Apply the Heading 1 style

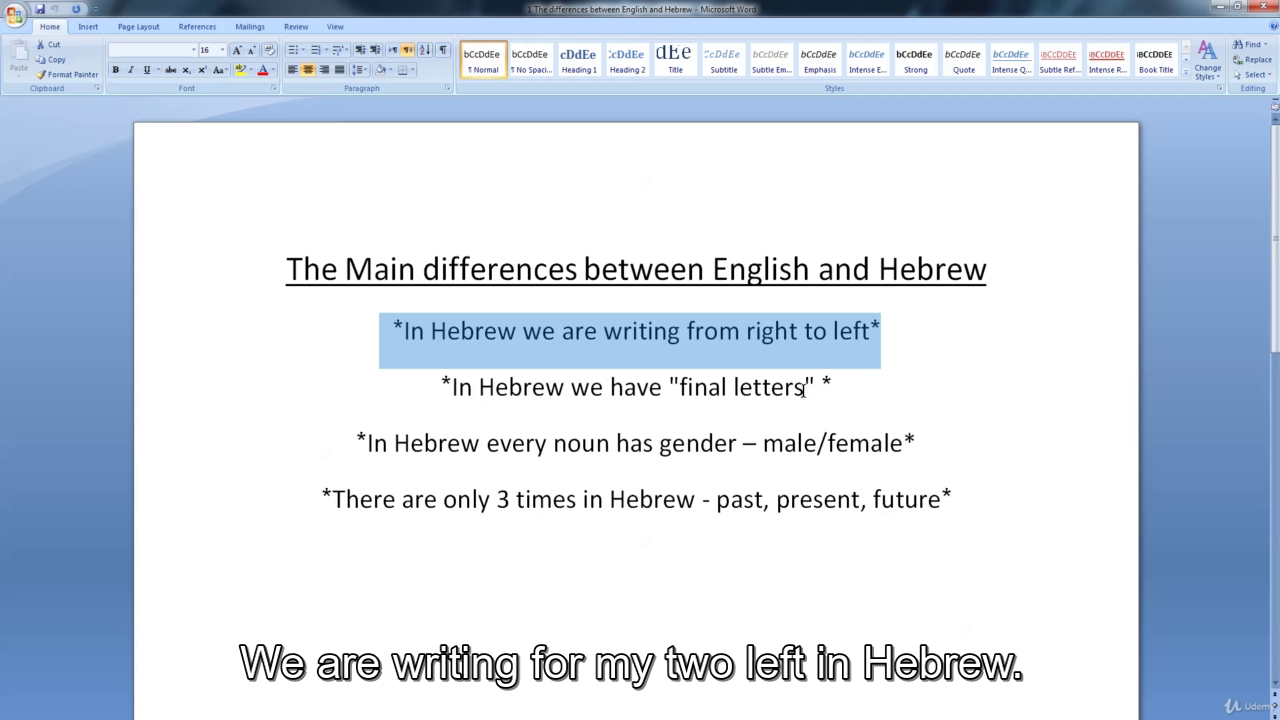point(578,60)
